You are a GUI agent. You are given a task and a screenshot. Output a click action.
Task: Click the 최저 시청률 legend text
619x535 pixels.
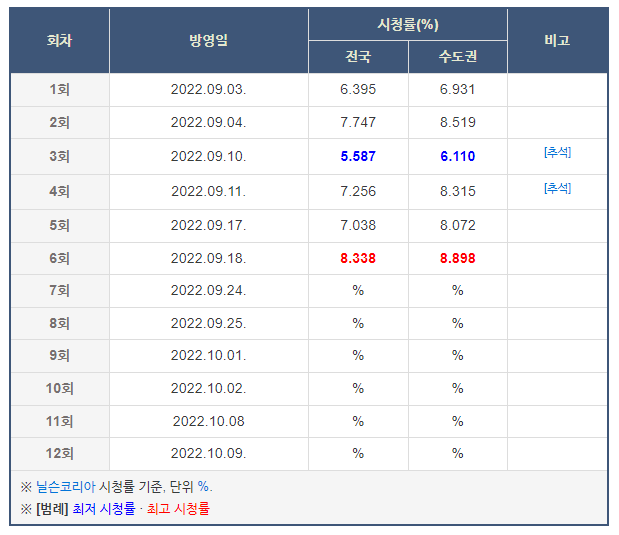103,509
